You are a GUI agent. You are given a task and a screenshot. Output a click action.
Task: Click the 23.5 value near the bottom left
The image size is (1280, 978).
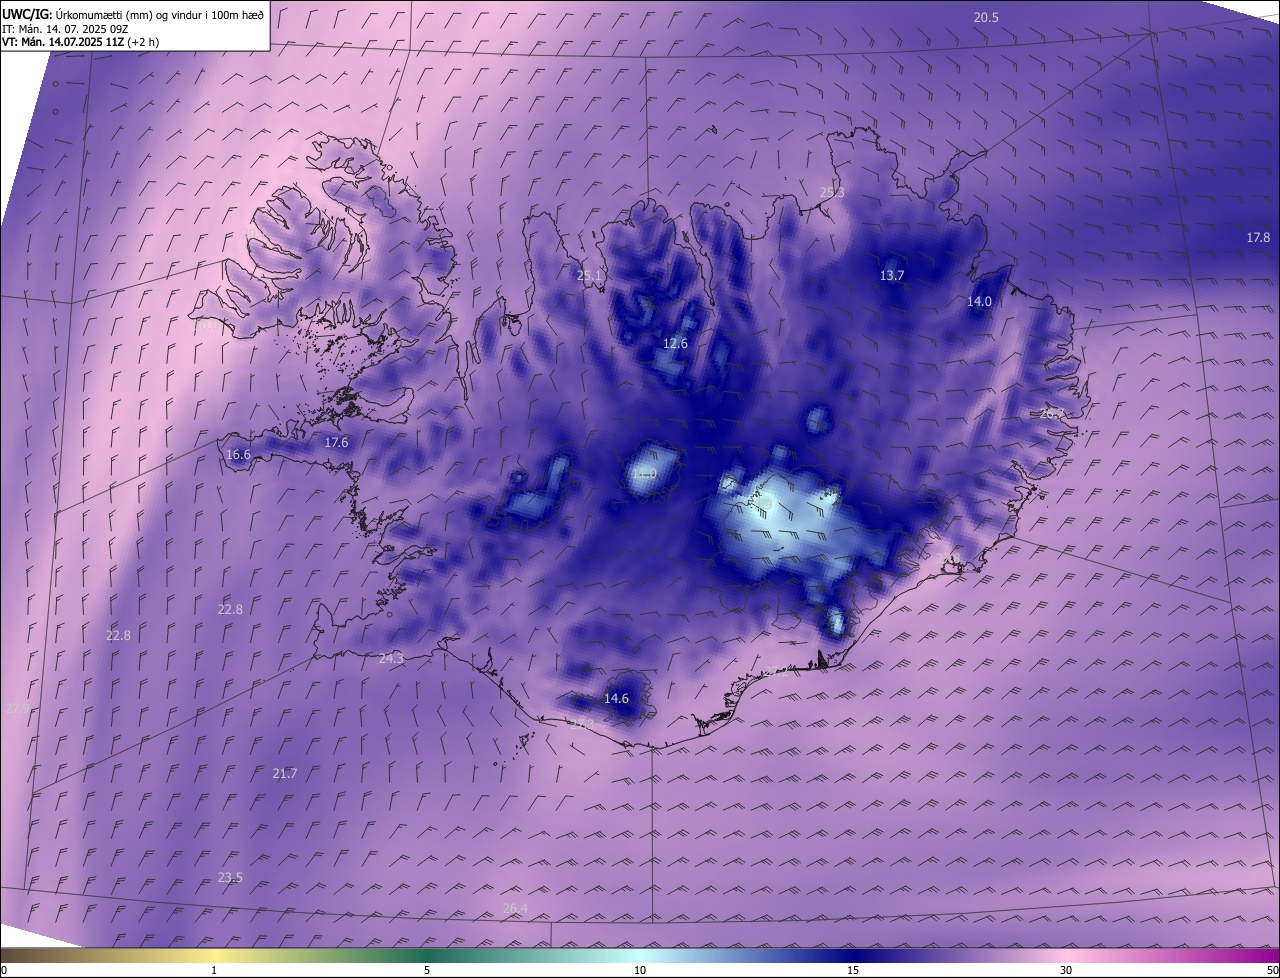tap(230, 877)
